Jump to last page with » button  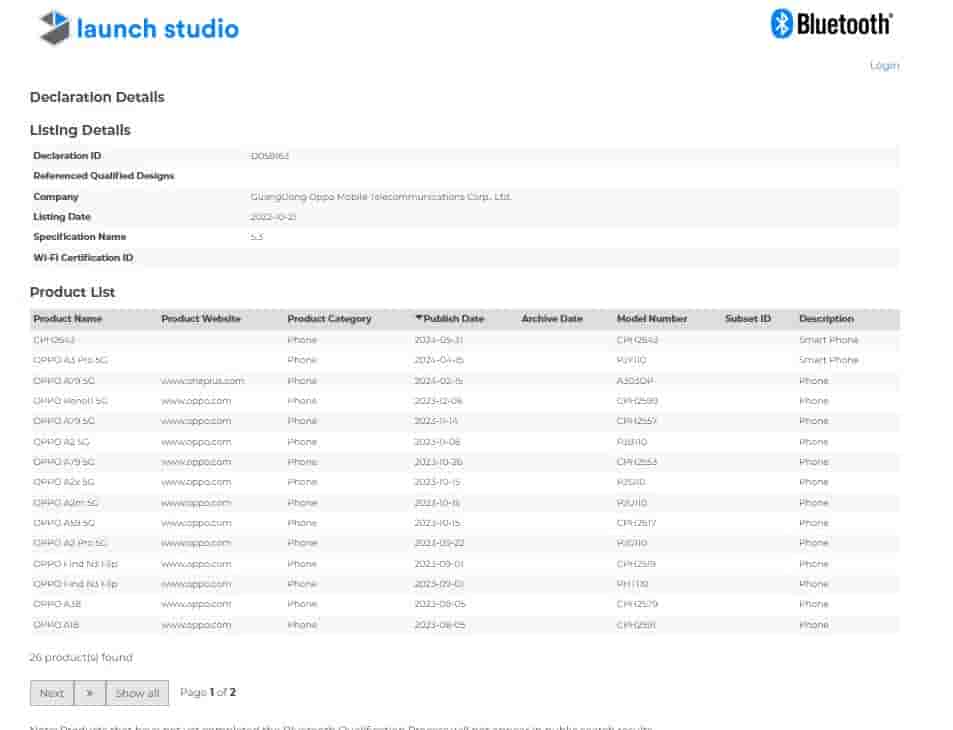pos(89,693)
